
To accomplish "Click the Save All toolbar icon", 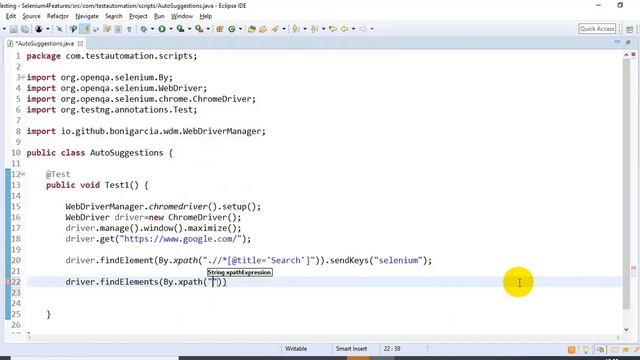I will point(25,29).
